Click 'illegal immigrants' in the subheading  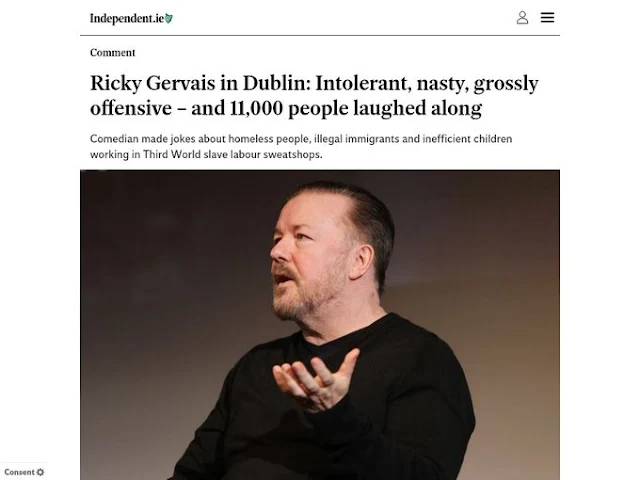click(357, 139)
